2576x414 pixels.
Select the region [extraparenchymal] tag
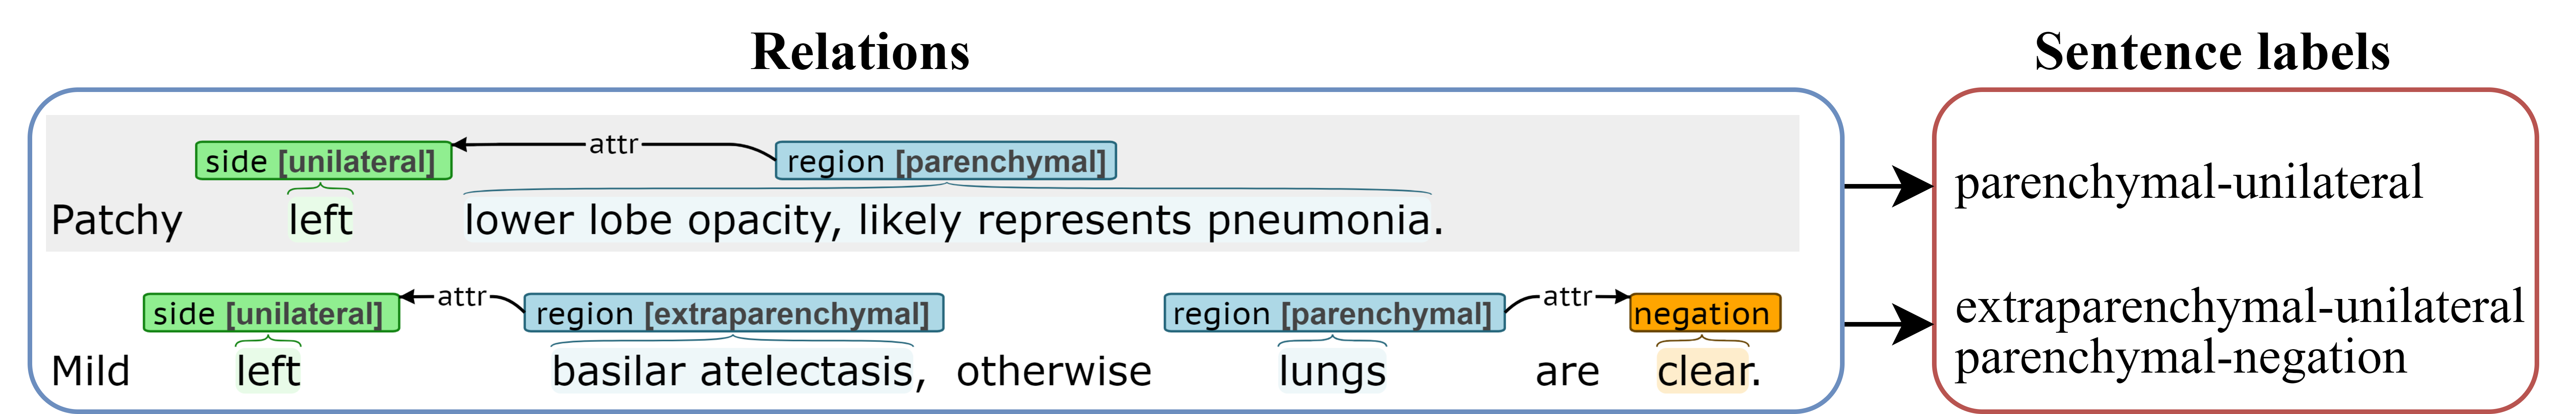tap(733, 313)
